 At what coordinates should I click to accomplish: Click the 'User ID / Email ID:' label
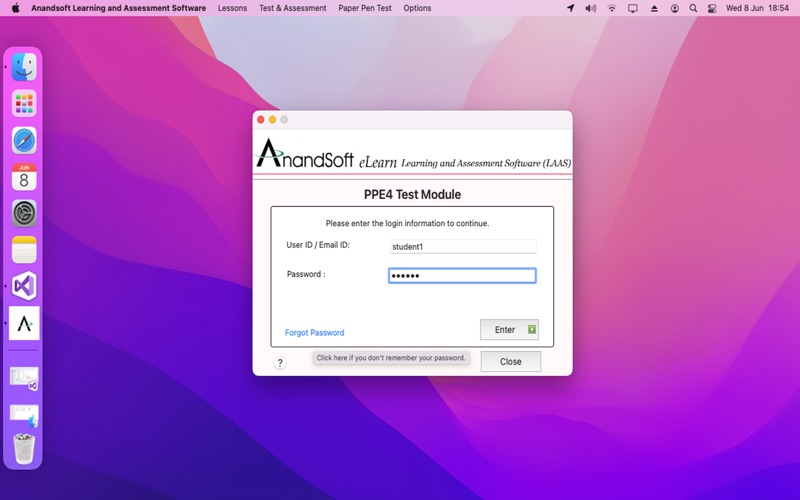(318, 245)
